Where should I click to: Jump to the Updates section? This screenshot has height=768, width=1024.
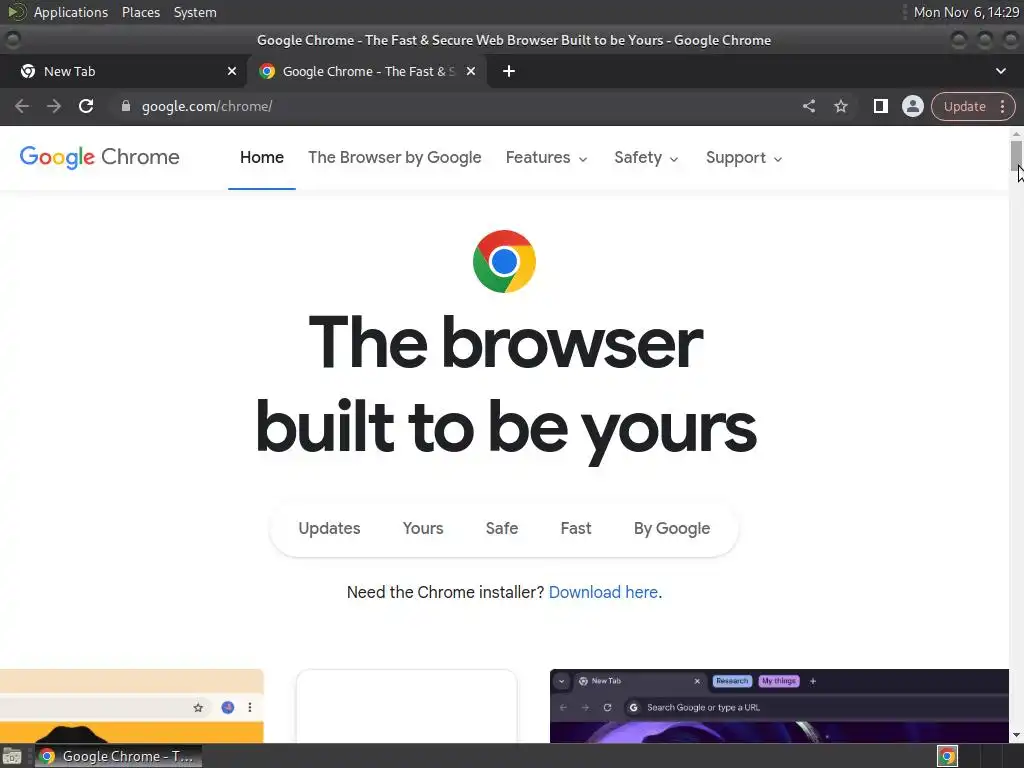click(329, 528)
